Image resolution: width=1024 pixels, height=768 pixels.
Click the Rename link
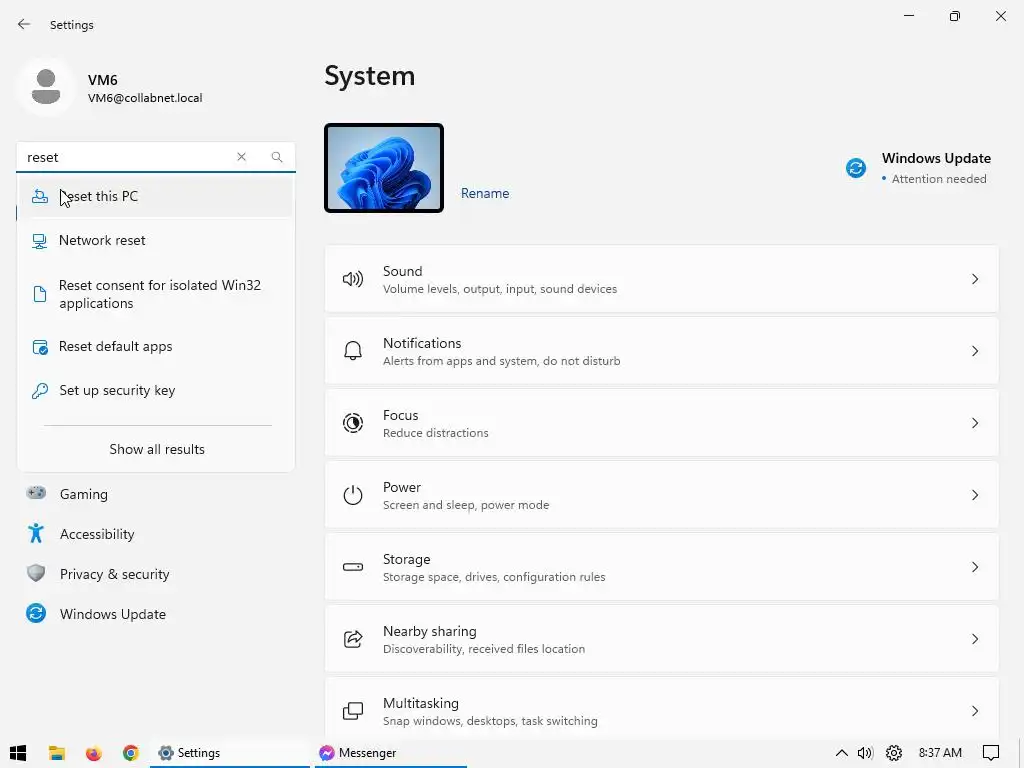coord(485,193)
